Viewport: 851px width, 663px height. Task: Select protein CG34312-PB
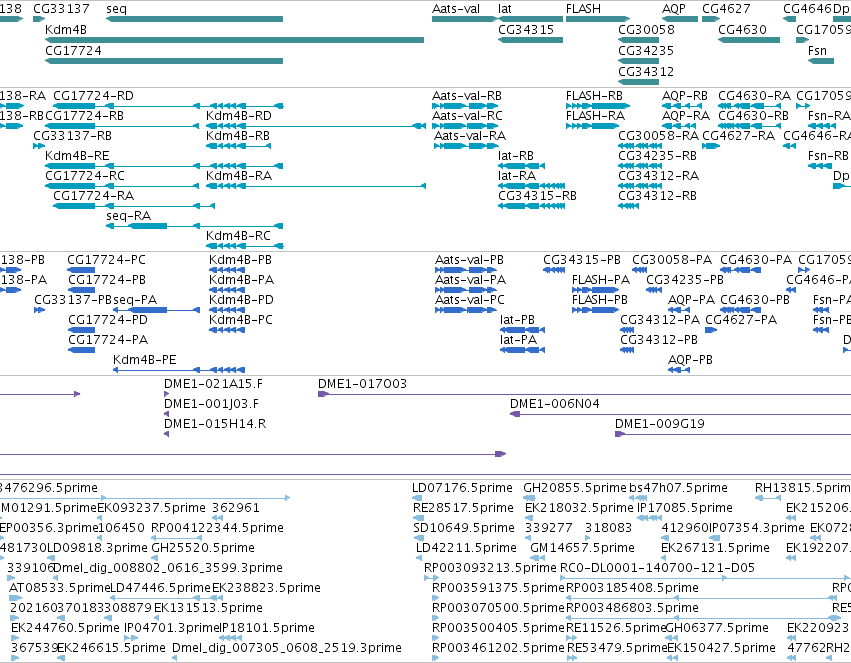[x=659, y=340]
